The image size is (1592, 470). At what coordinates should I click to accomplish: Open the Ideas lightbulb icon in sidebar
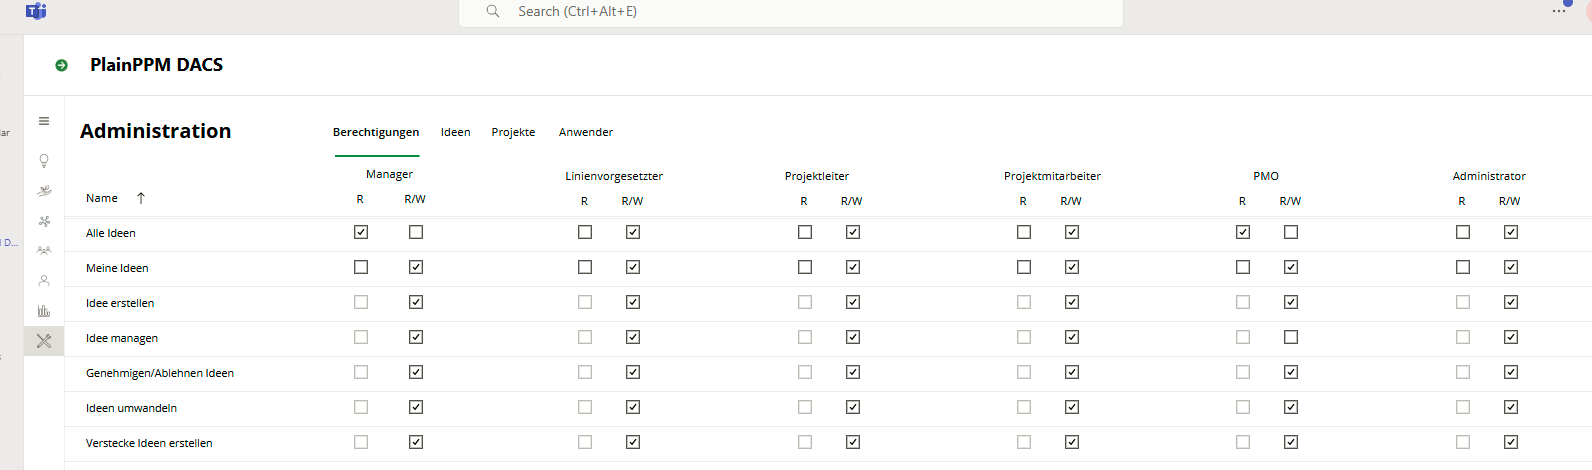point(44,161)
